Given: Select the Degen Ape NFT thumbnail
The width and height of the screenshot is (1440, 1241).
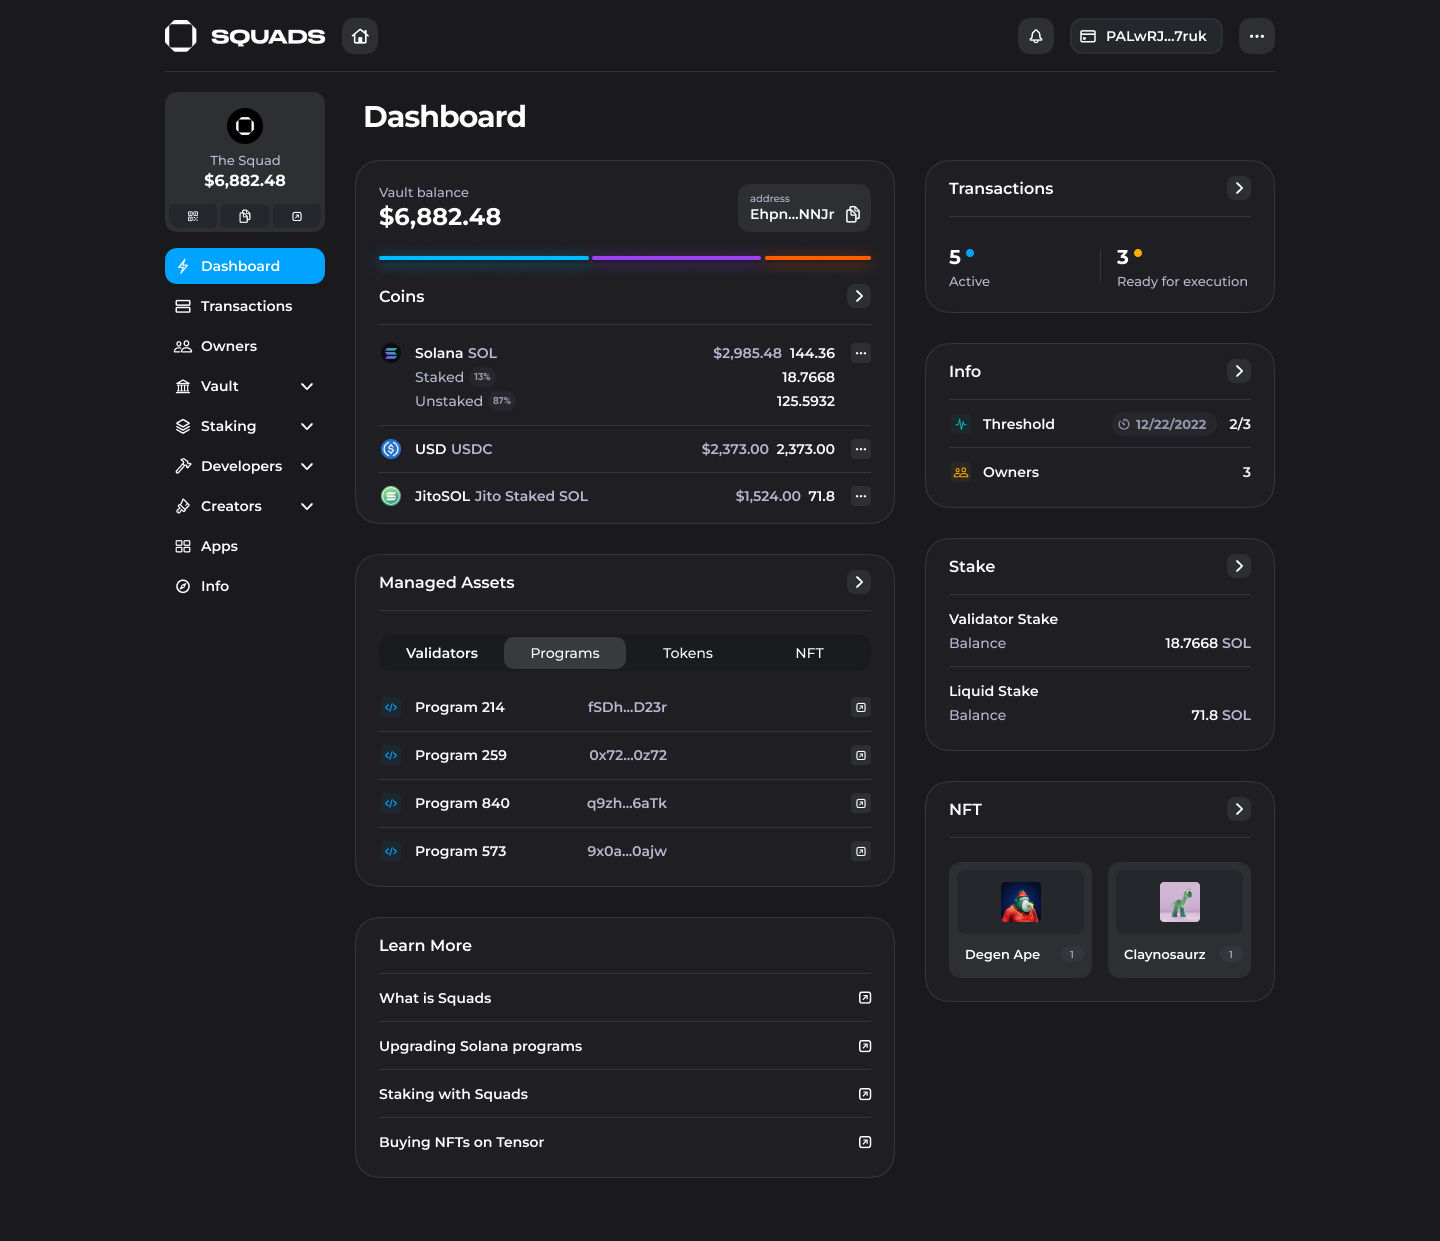Looking at the screenshot, I should point(1020,902).
